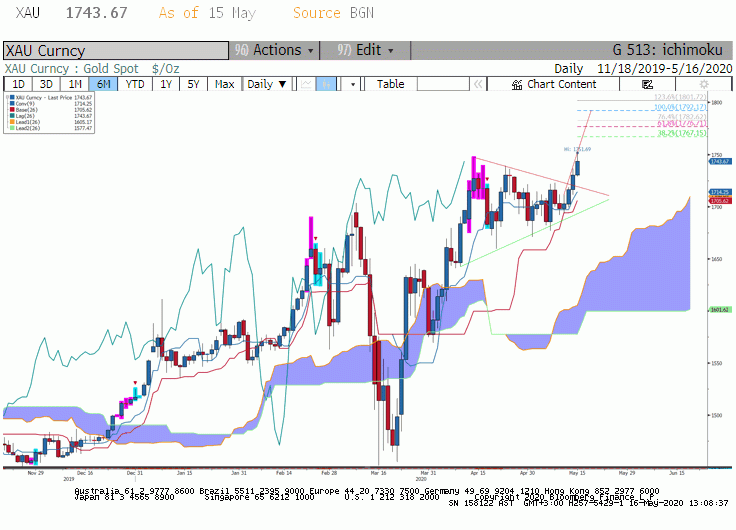736x530 pixels.
Task: Click the 61.8% Fibonacci level label
Action: pyautogui.click(x=682, y=123)
